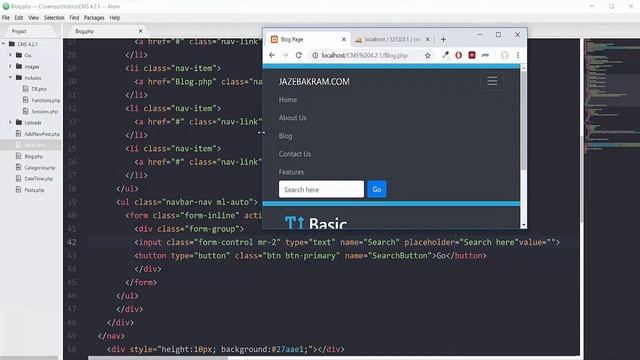Screen dimensions: 640x360
Task: Close the Blog Page browser tab
Action: 344,40
